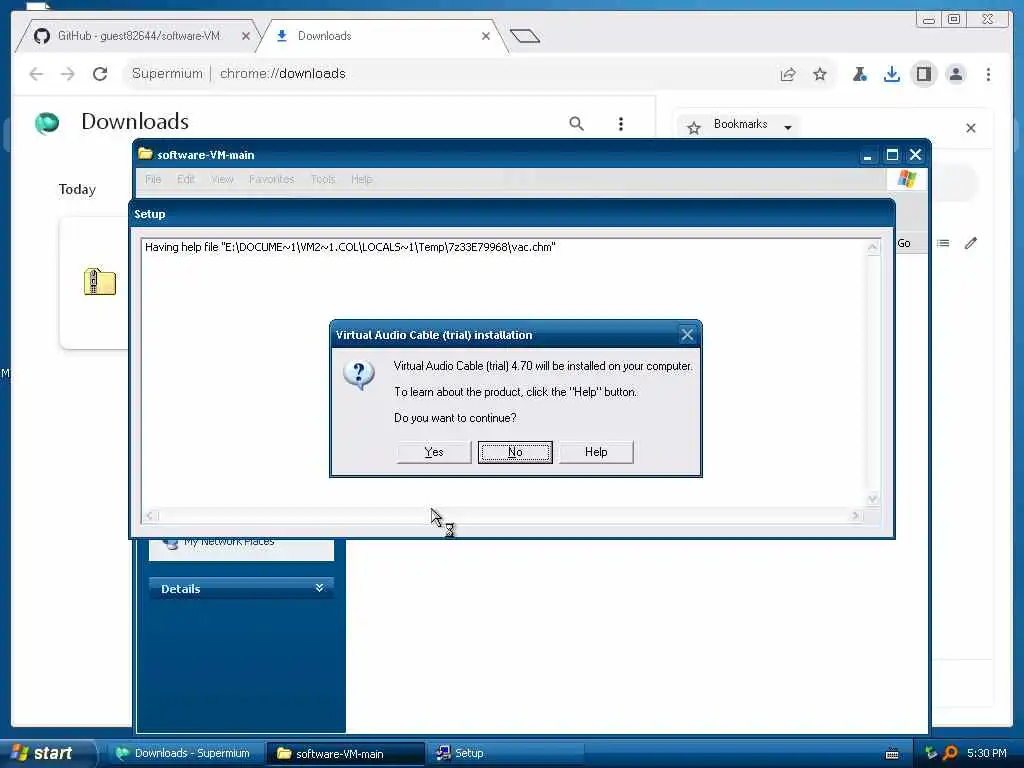Click the Windows flag logo in Explorer
This screenshot has width=1024, height=768.
tap(906, 178)
